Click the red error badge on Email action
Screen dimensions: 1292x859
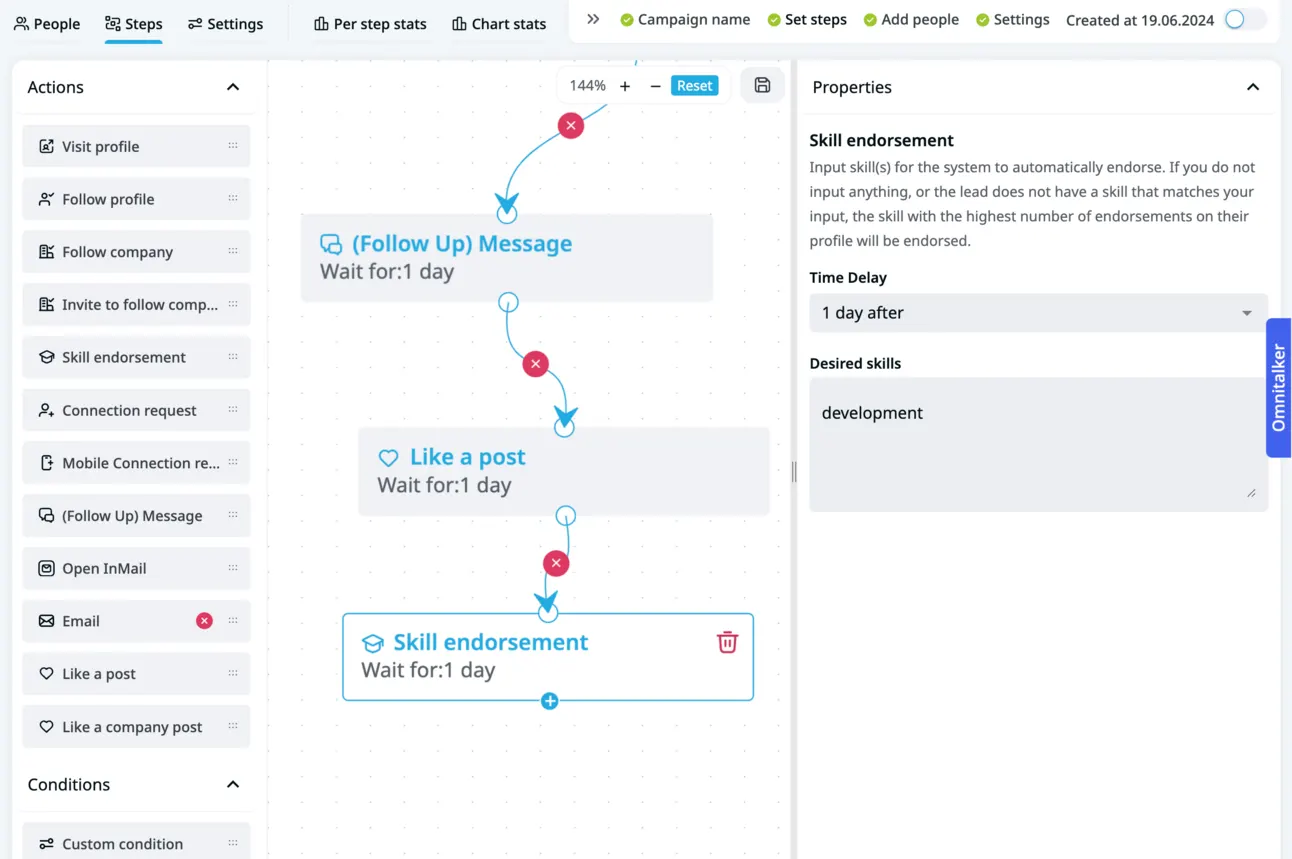click(204, 621)
